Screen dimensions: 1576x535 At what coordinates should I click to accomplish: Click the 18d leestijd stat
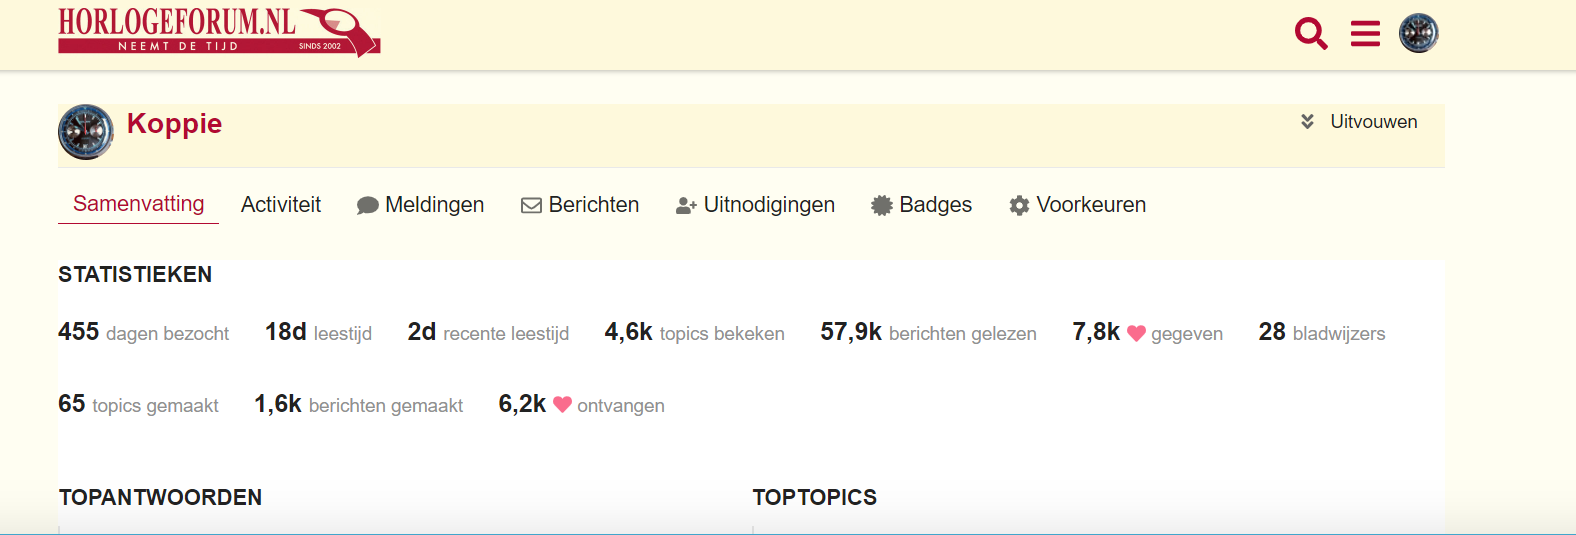(x=318, y=332)
